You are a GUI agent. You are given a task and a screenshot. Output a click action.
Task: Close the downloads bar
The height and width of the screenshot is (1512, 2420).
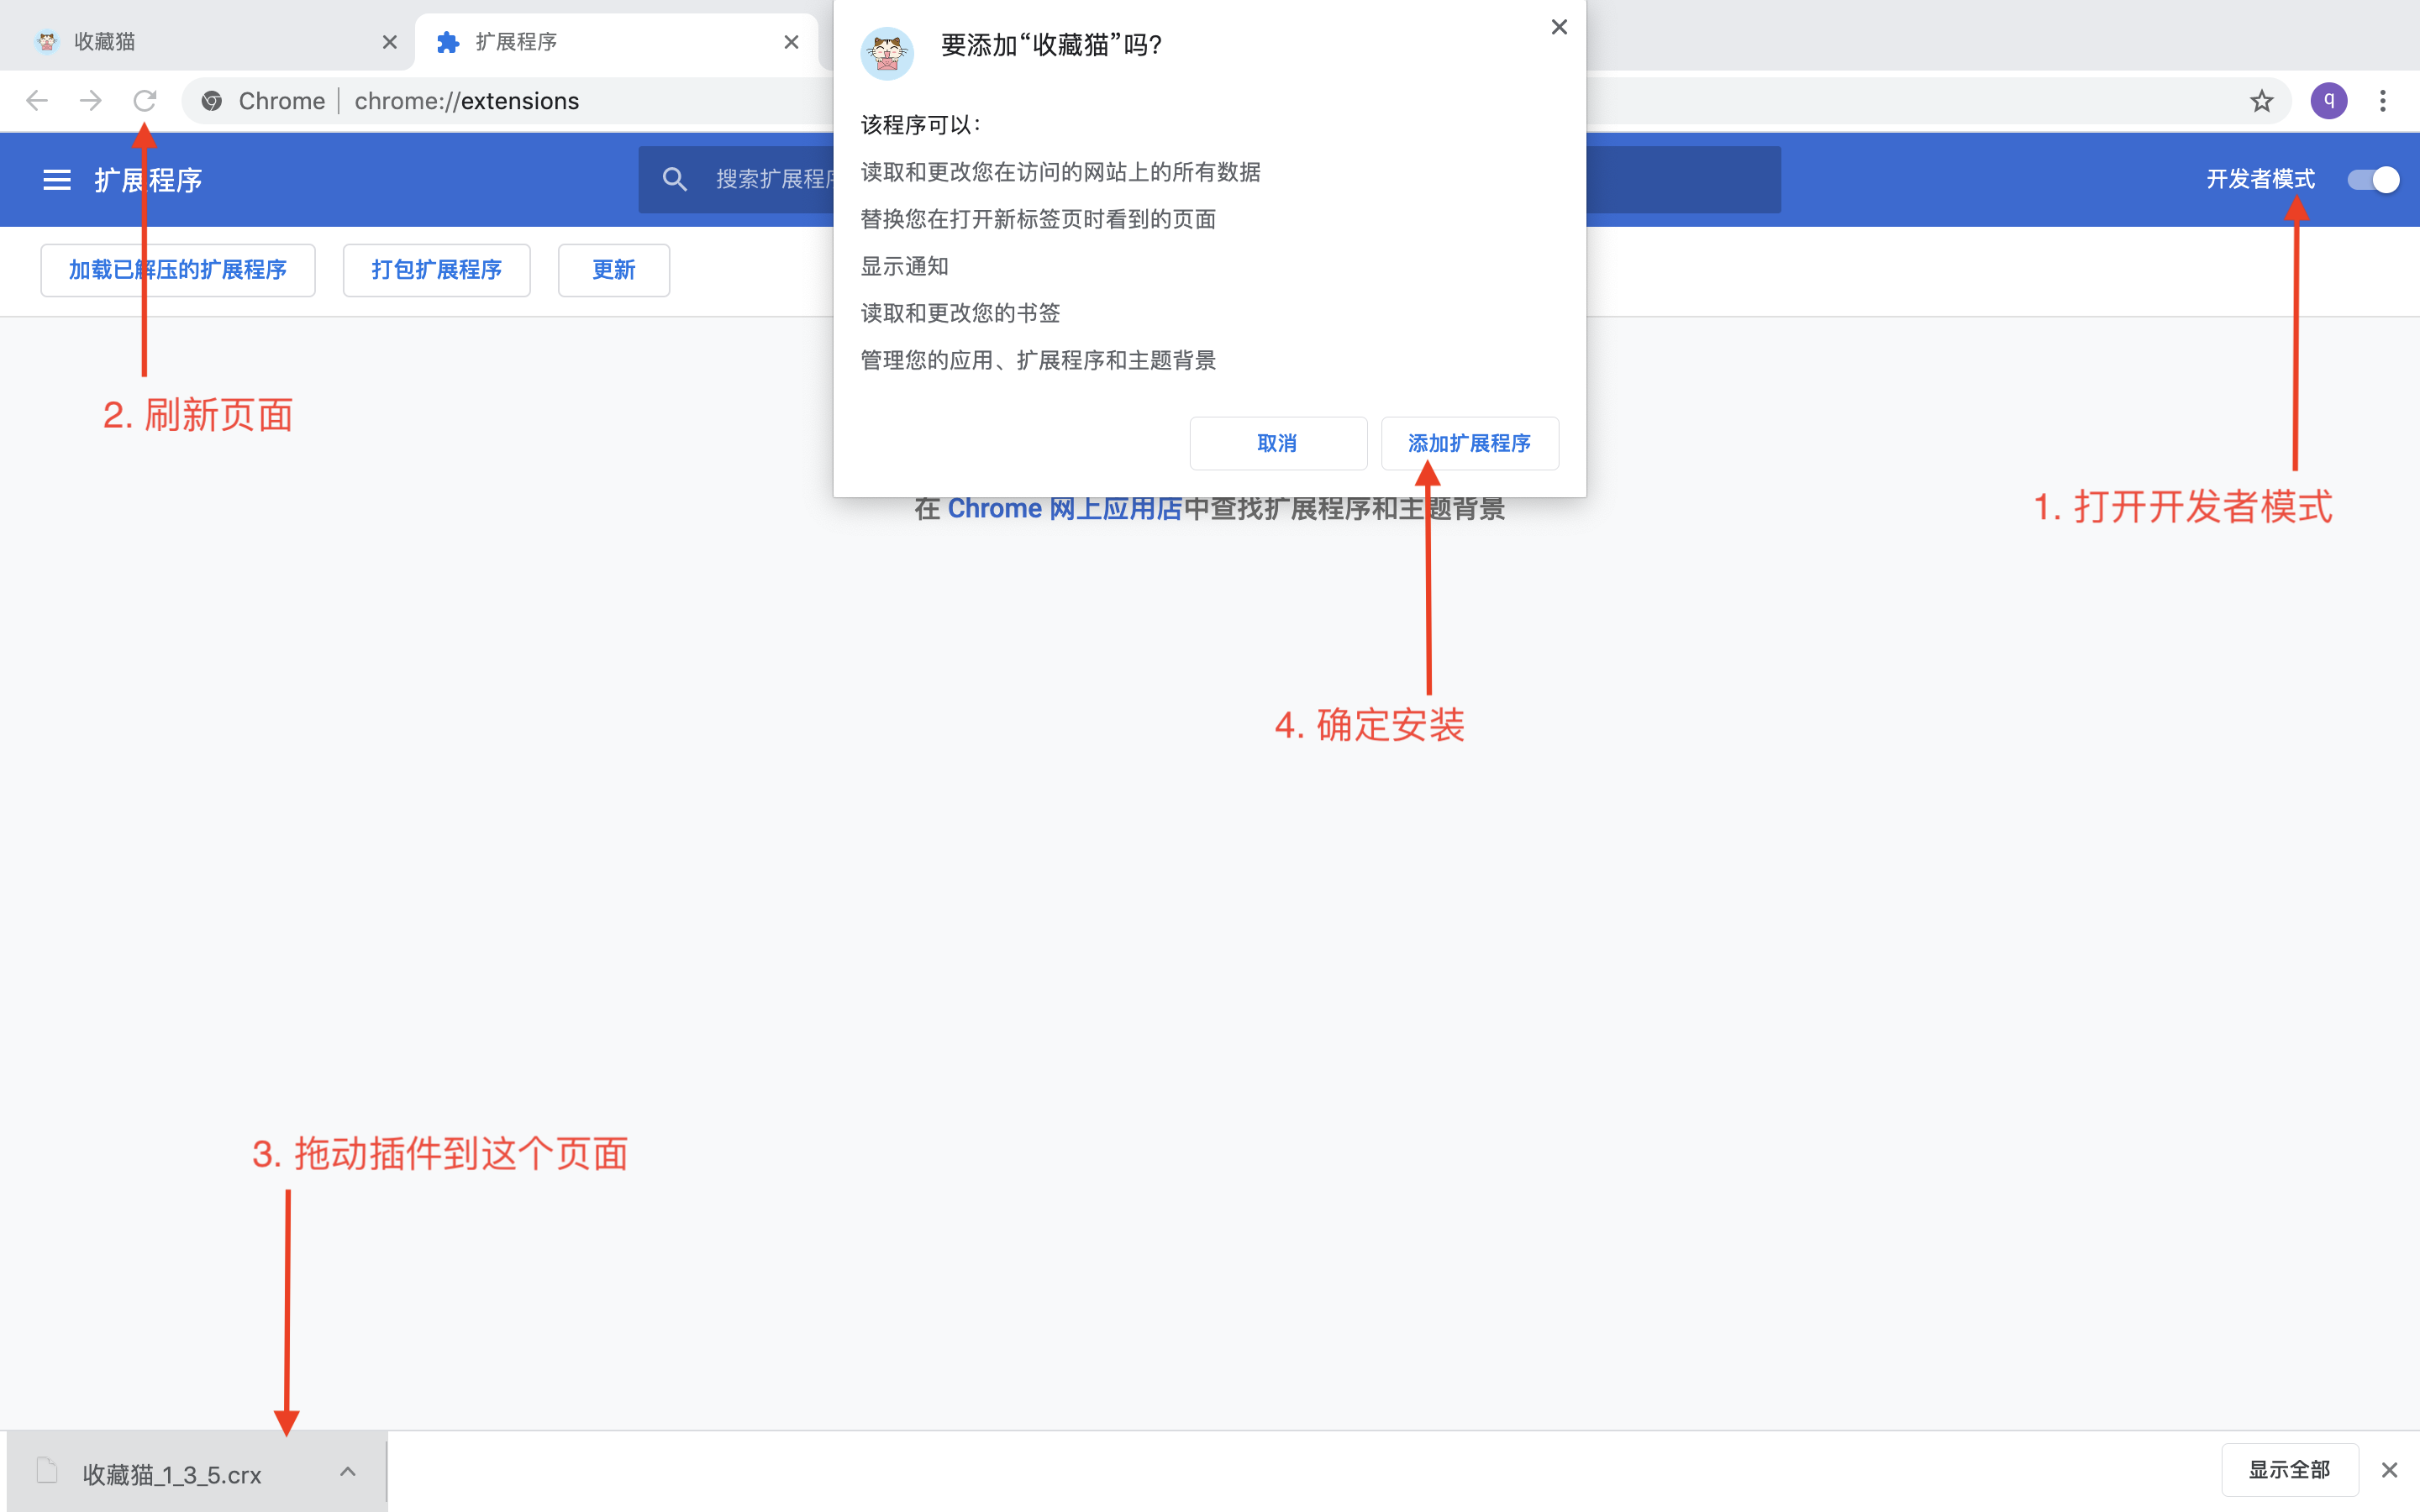[x=2390, y=1470]
